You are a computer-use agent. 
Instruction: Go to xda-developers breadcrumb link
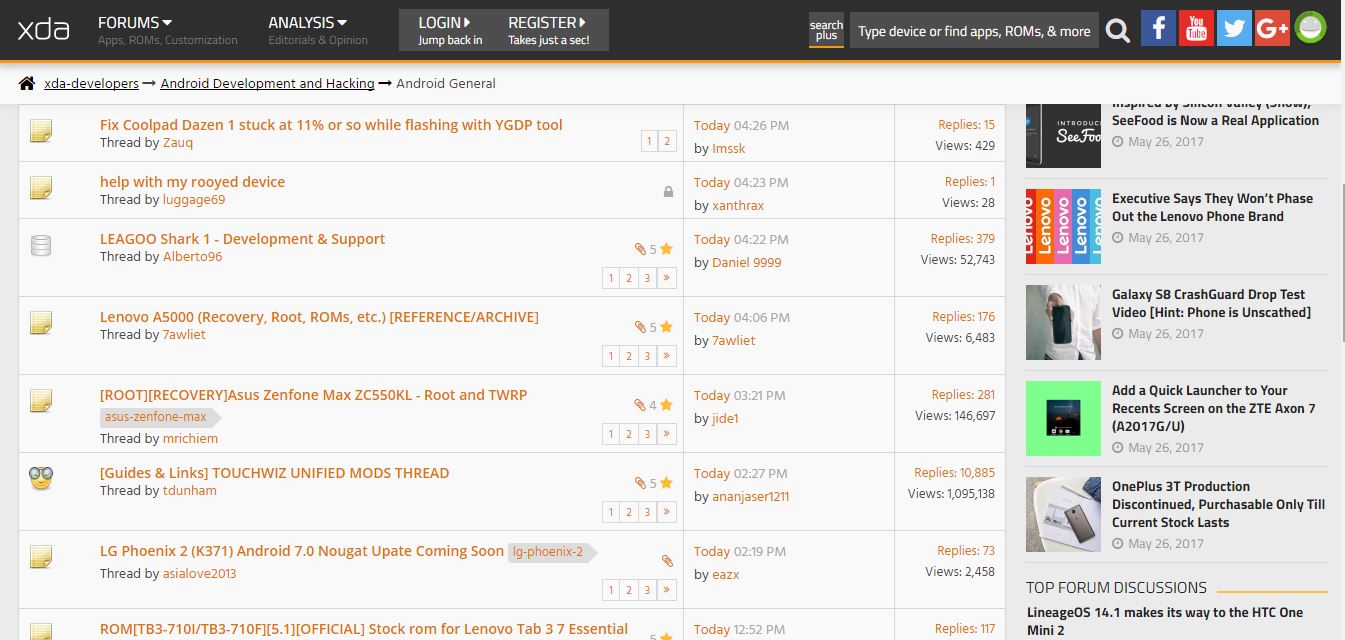click(x=91, y=83)
